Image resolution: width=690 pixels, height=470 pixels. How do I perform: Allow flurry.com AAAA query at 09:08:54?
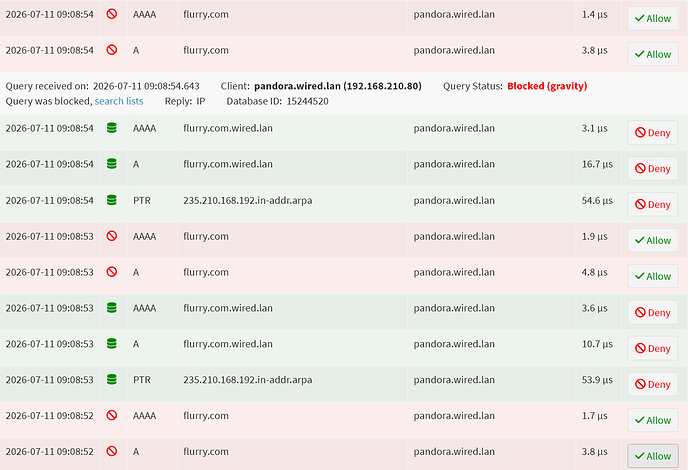coord(653,18)
